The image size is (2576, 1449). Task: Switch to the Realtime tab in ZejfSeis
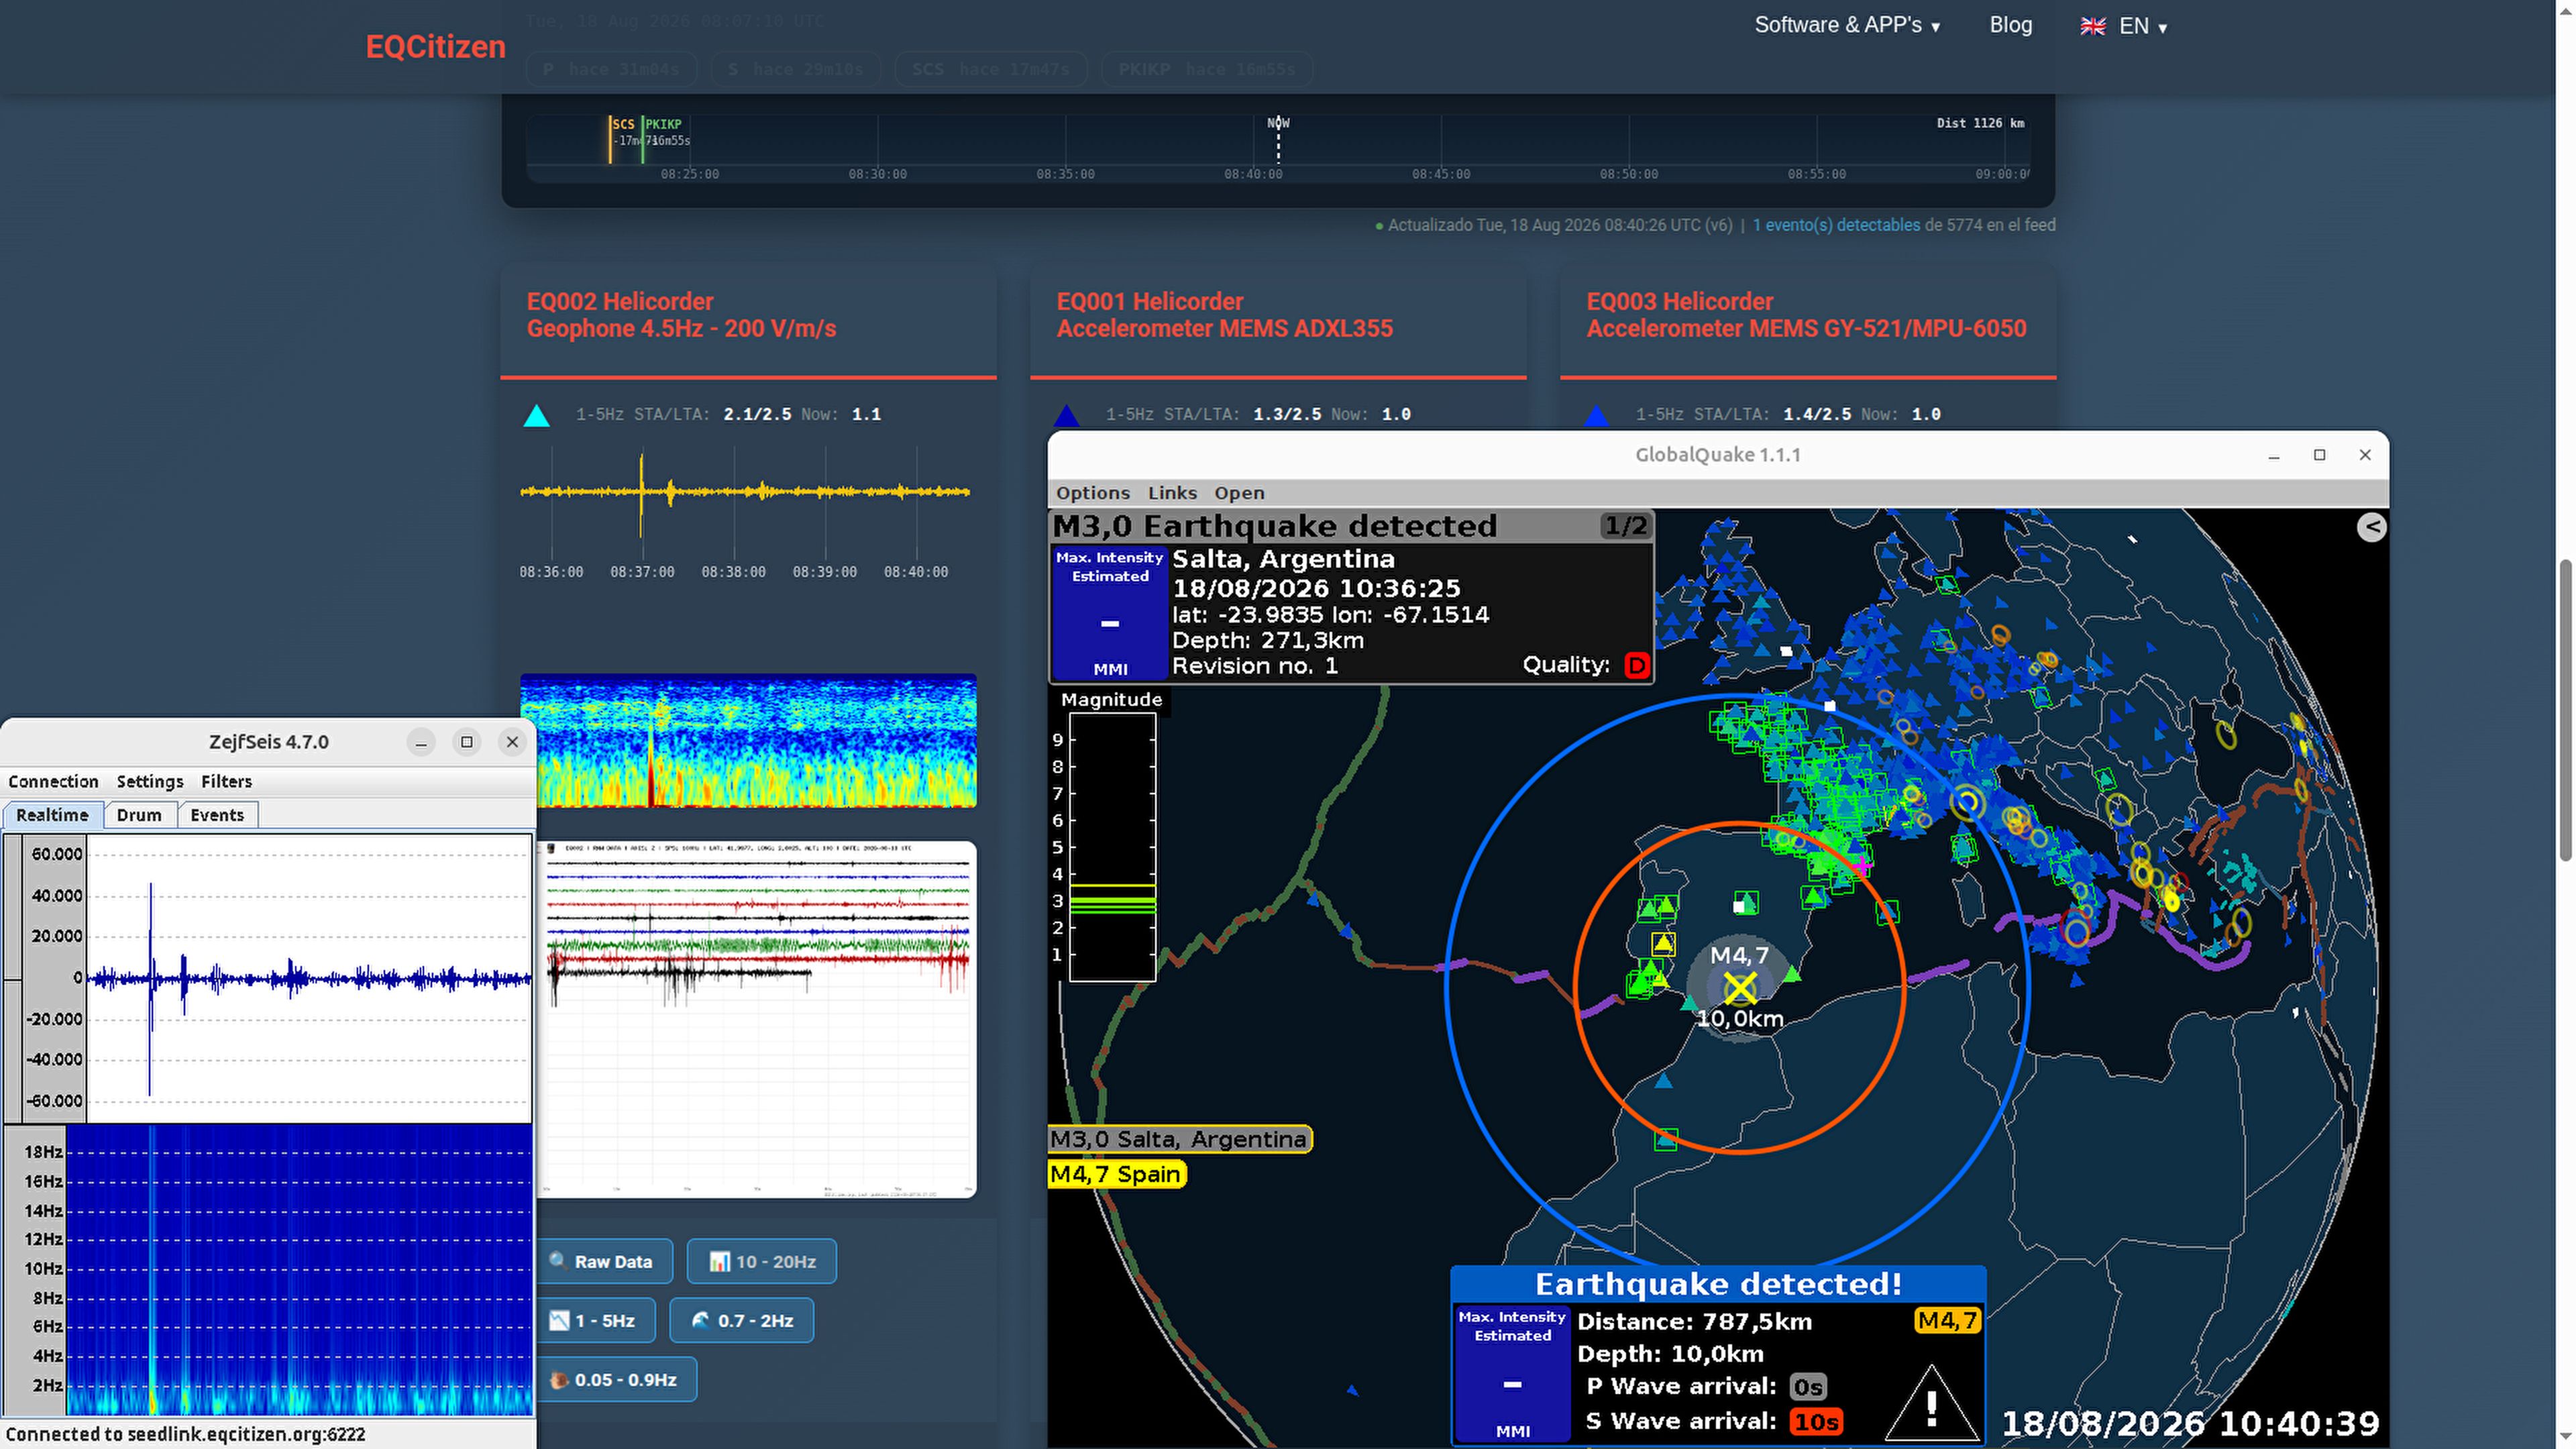[x=53, y=815]
